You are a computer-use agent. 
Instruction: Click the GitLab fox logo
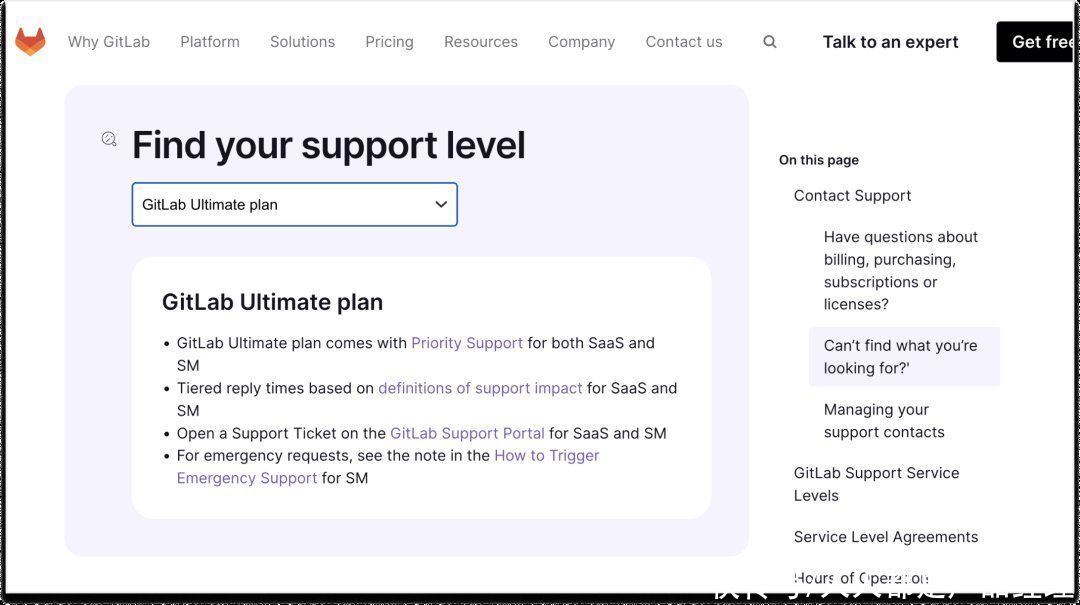(30, 41)
